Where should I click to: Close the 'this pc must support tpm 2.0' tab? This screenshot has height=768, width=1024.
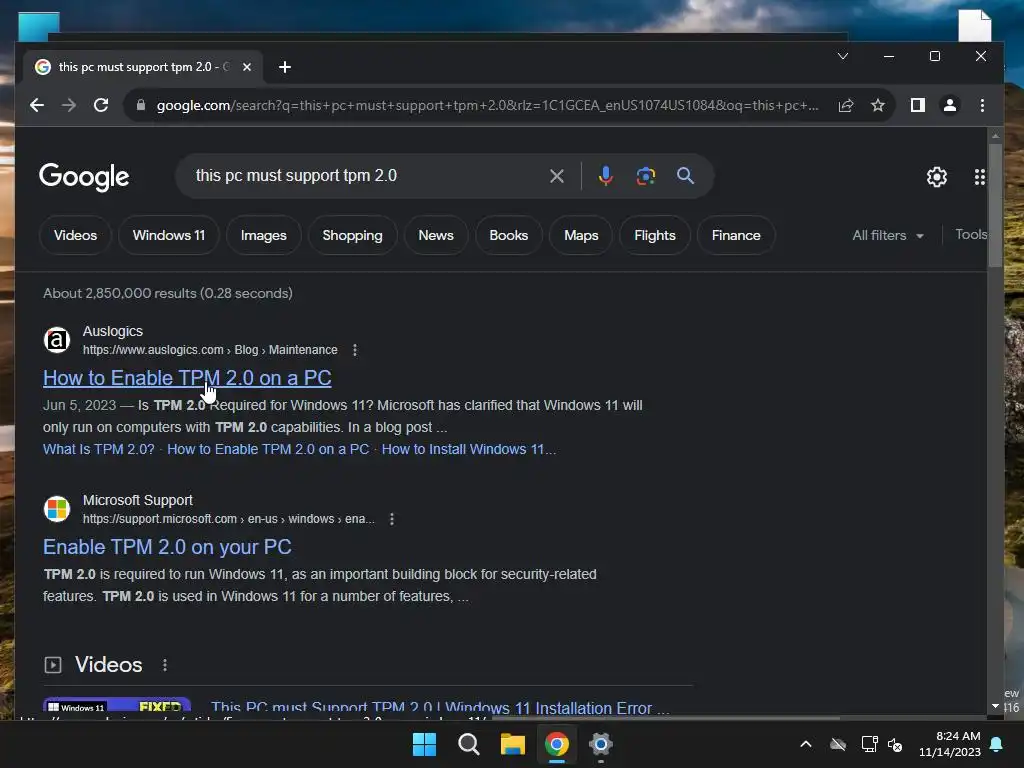coord(247,67)
